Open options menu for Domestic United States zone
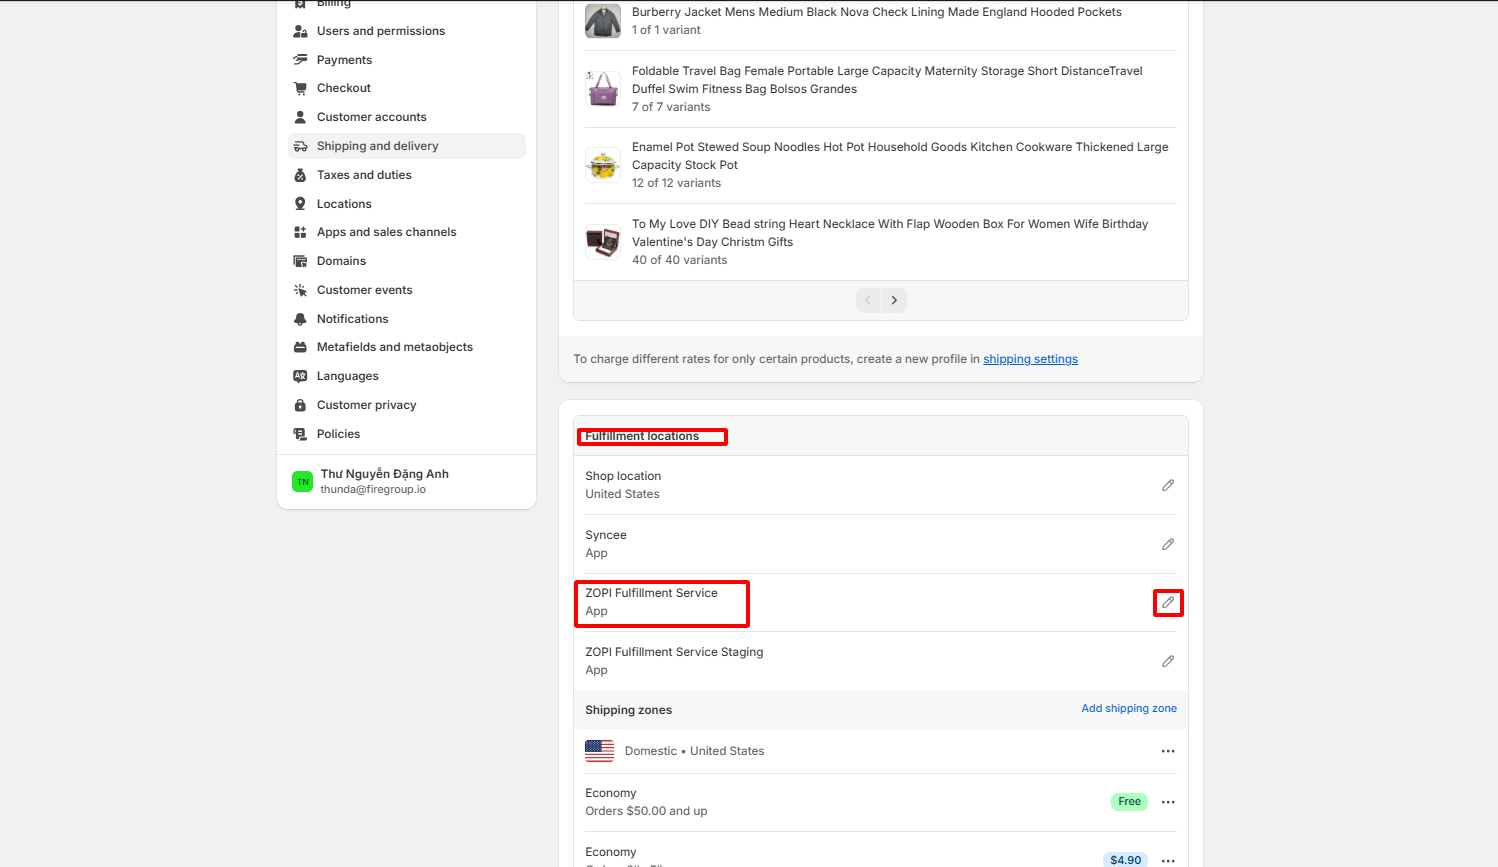The image size is (1498, 867). (x=1167, y=751)
